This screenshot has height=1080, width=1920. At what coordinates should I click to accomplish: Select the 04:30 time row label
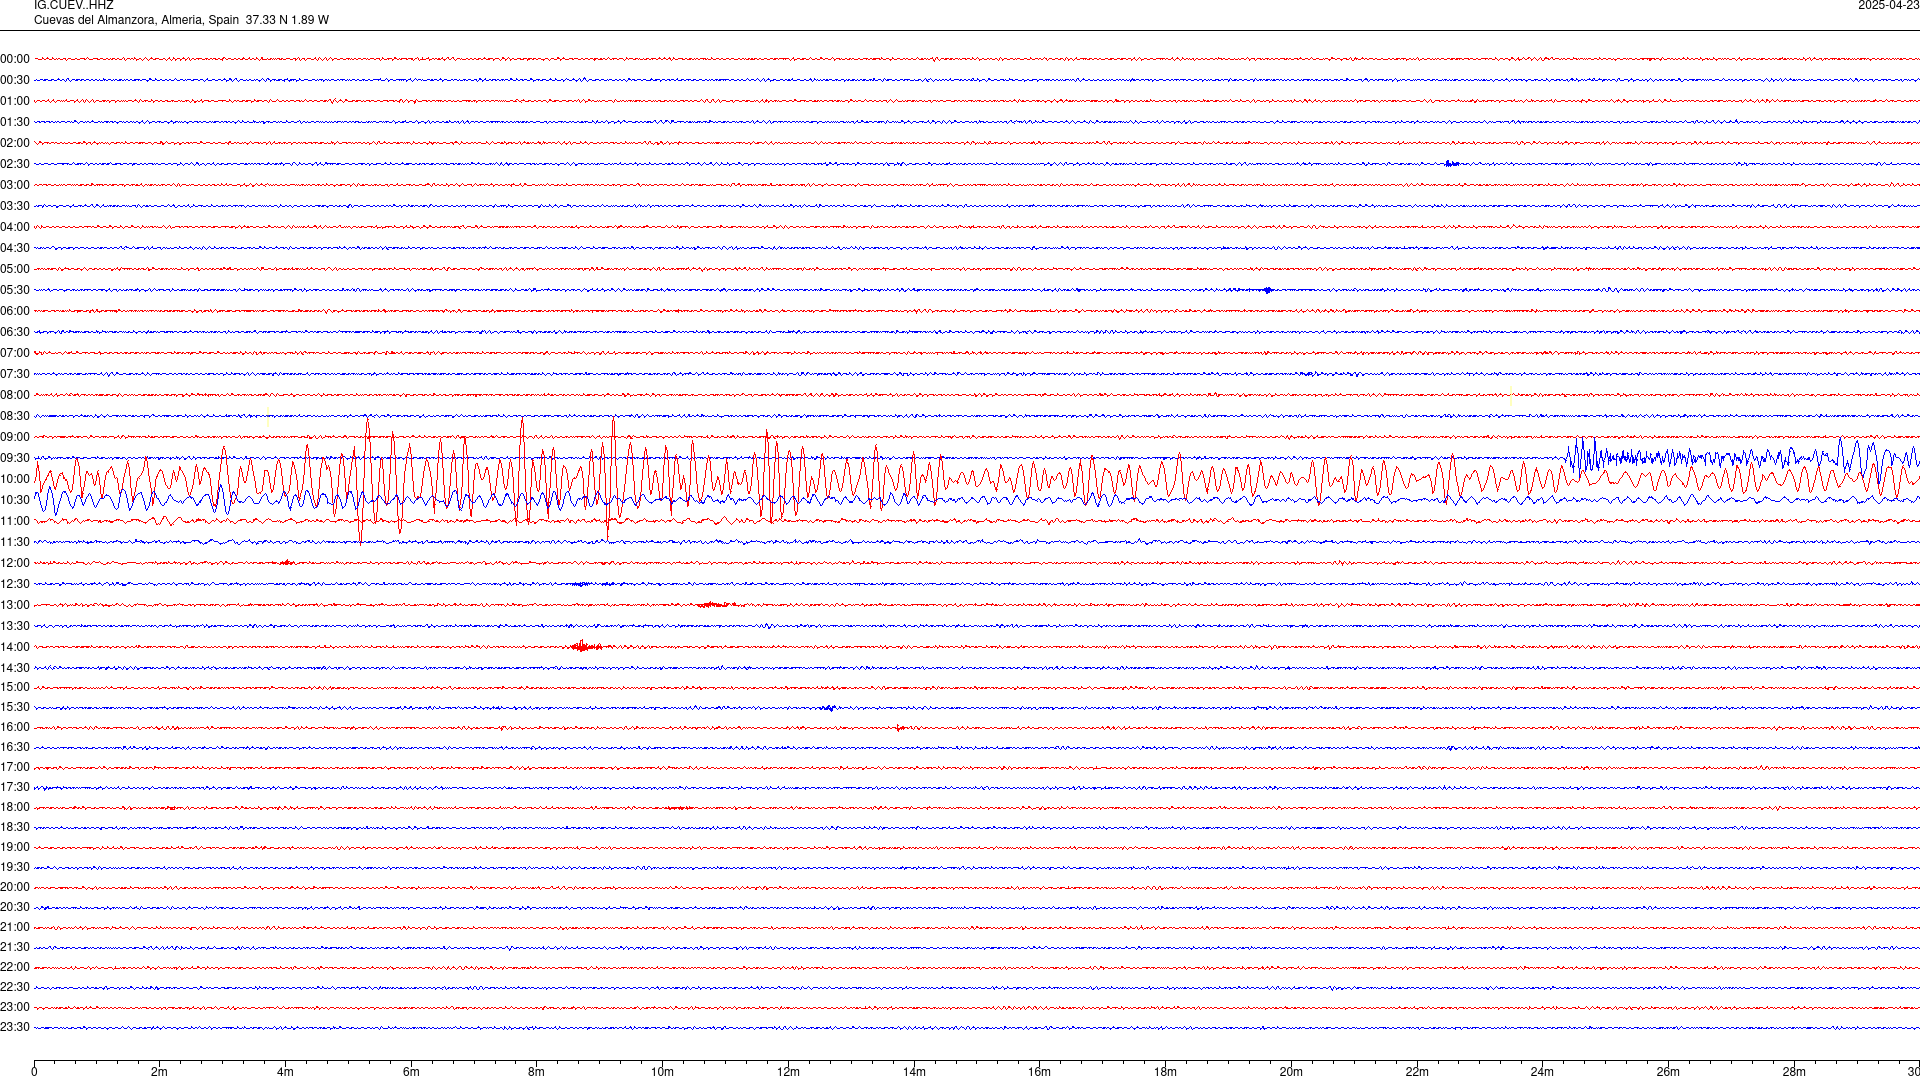(15, 248)
